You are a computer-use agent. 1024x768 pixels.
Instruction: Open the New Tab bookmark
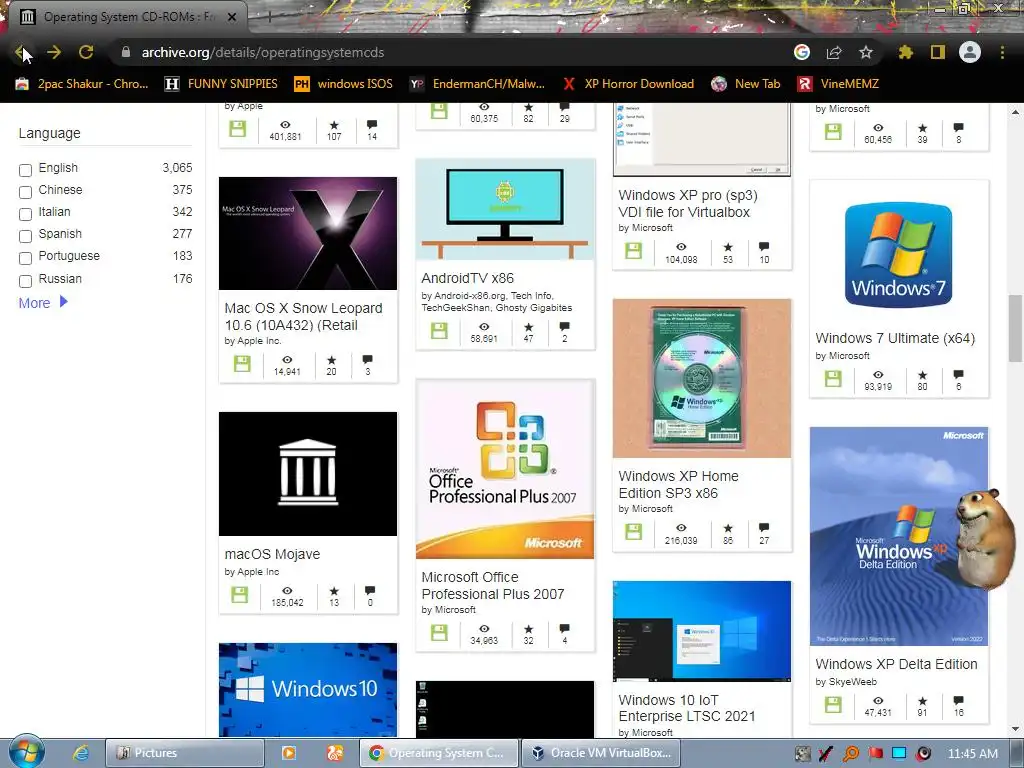coord(746,84)
